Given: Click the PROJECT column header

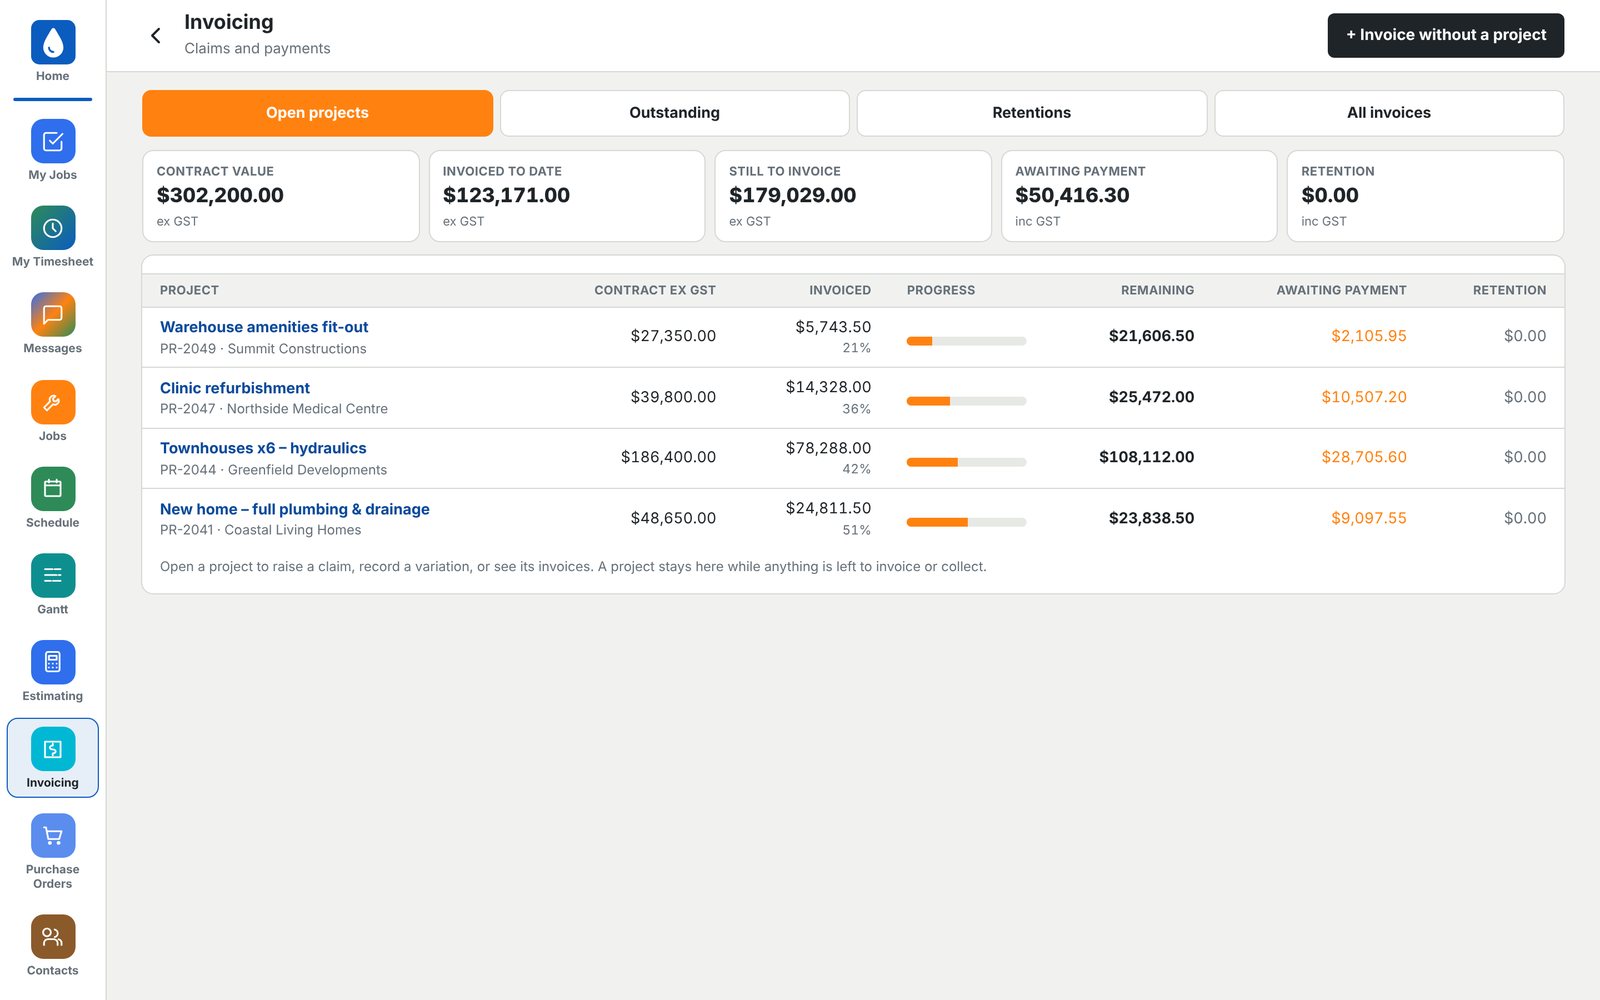Looking at the screenshot, I should tap(189, 290).
